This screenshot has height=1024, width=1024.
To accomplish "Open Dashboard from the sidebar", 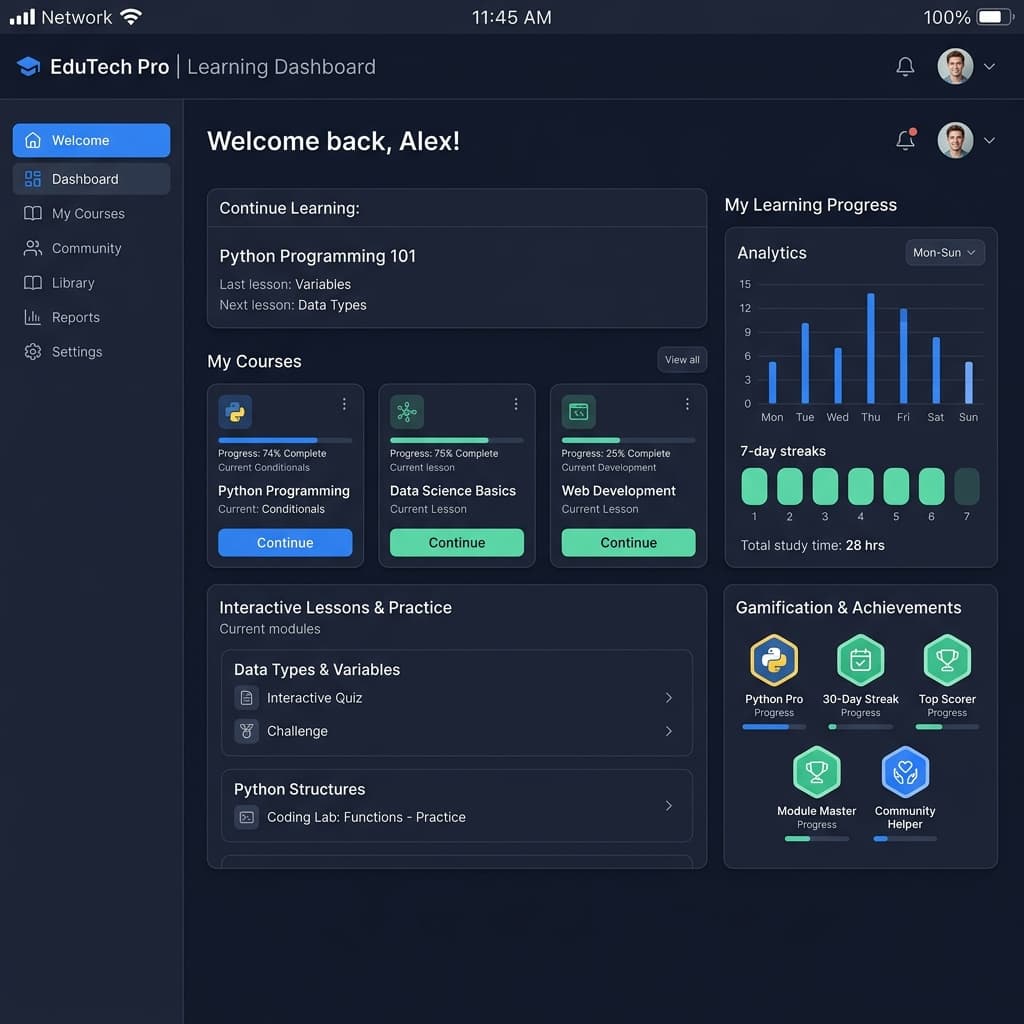I will pos(91,179).
